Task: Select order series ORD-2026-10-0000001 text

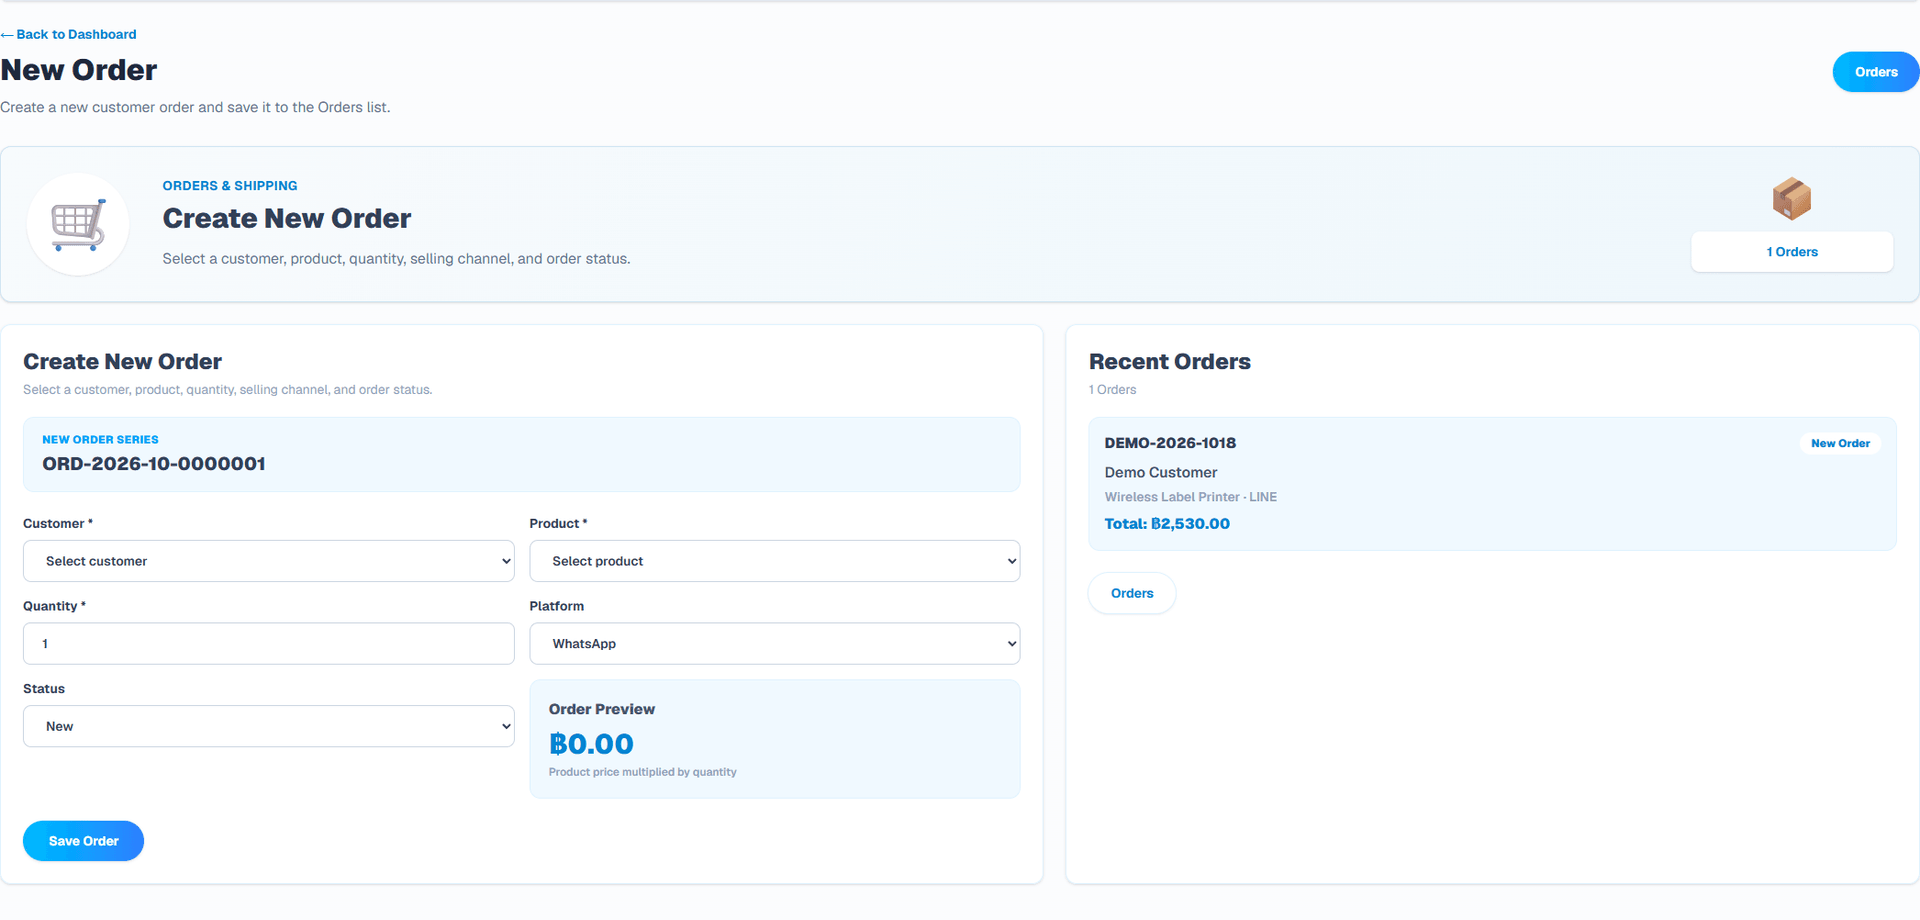Action: pyautogui.click(x=154, y=464)
